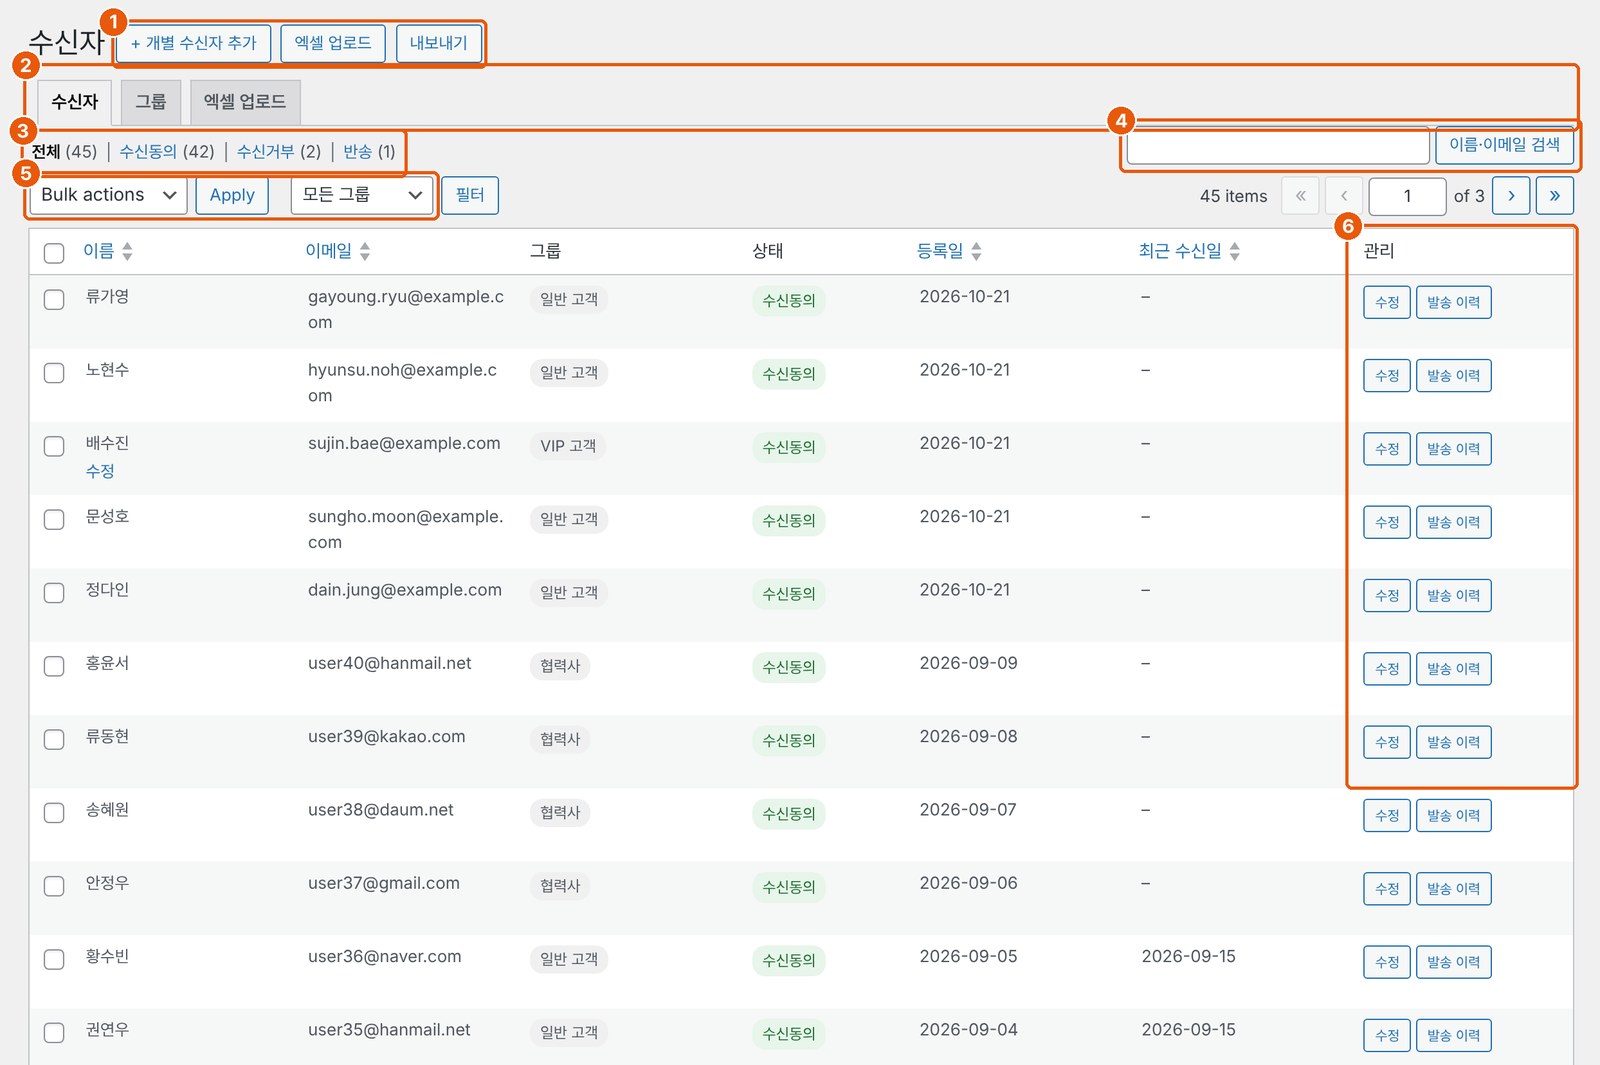Viewport: 1600px width, 1065px height.
Task: Filter by 수신거부 (2) status
Action: click(279, 151)
